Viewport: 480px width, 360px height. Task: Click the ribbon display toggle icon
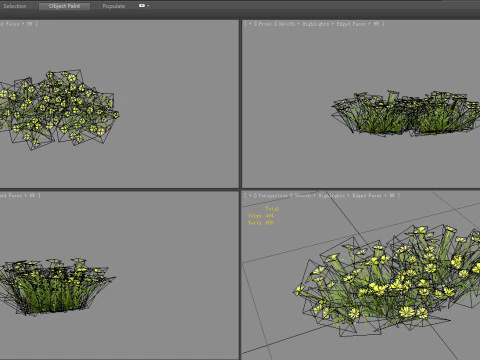tap(142, 6)
